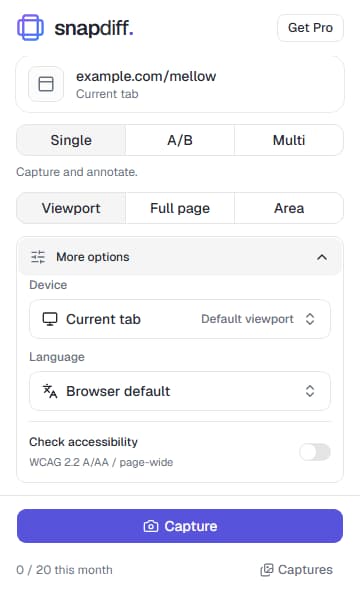Click the WCAG 2.2 A/AA / page-wide text
Image resolution: width=360 pixels, height=596 pixels.
click(x=101, y=462)
